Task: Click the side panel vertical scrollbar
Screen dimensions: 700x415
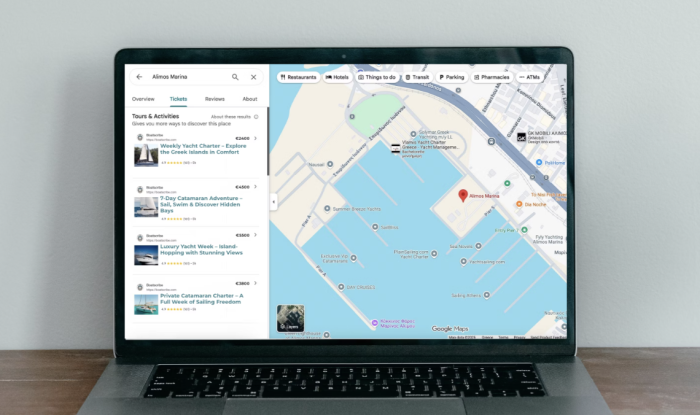Action: click(x=268, y=141)
